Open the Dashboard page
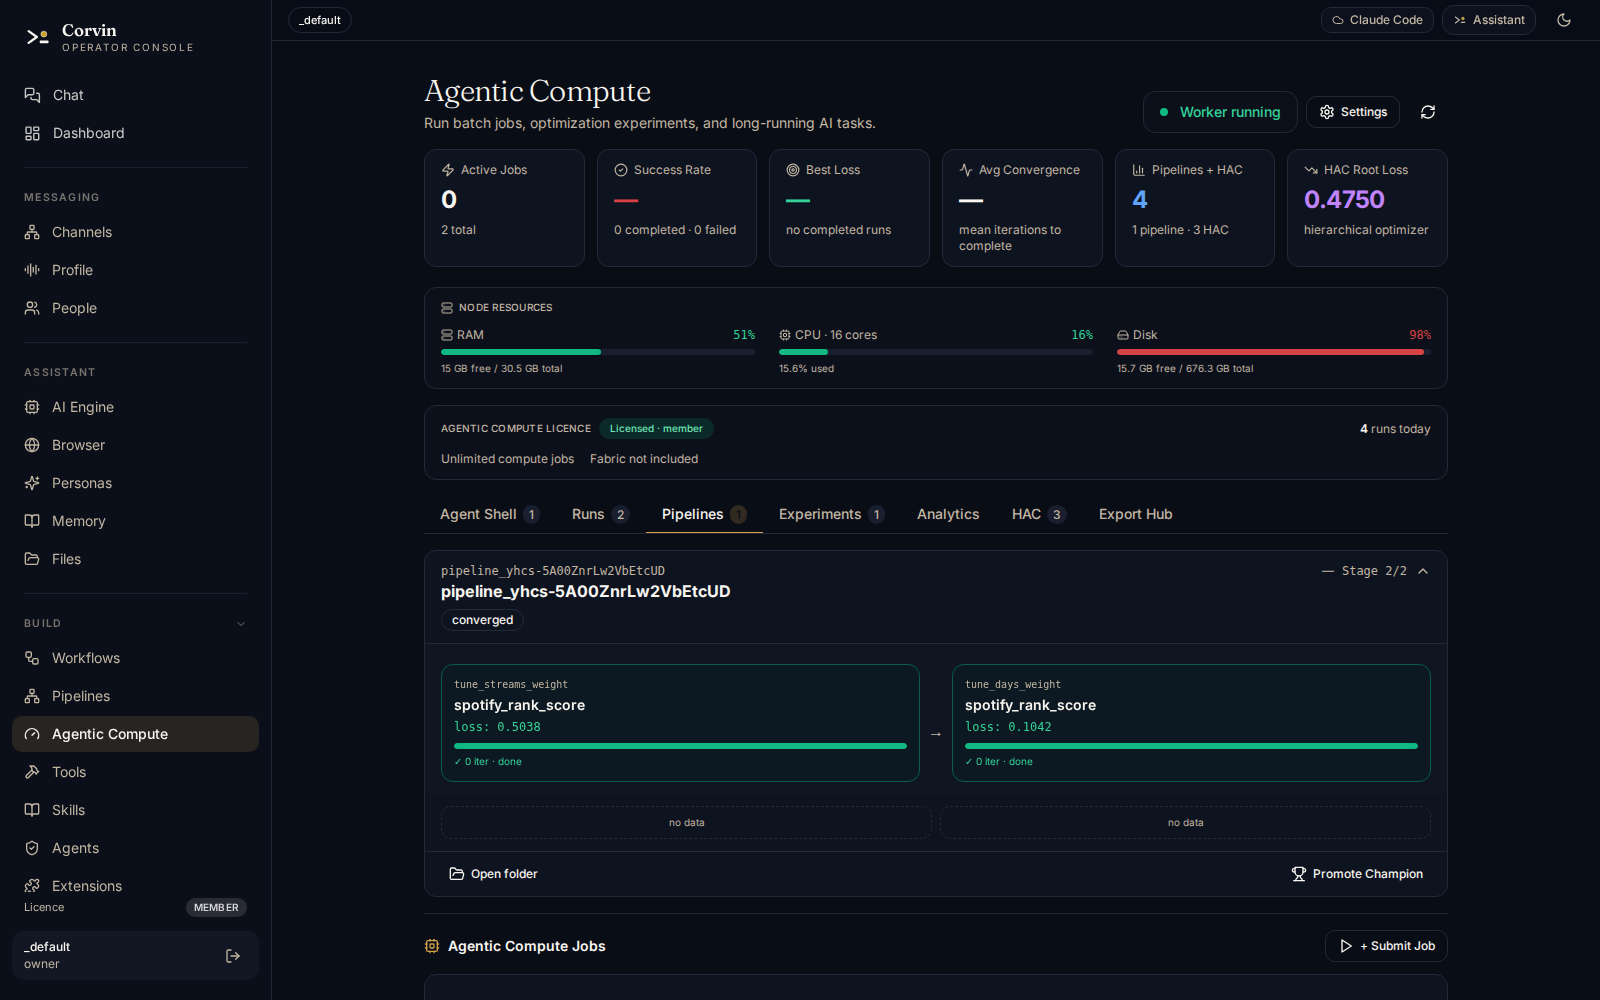This screenshot has height=1000, width=1600. click(x=135, y=133)
